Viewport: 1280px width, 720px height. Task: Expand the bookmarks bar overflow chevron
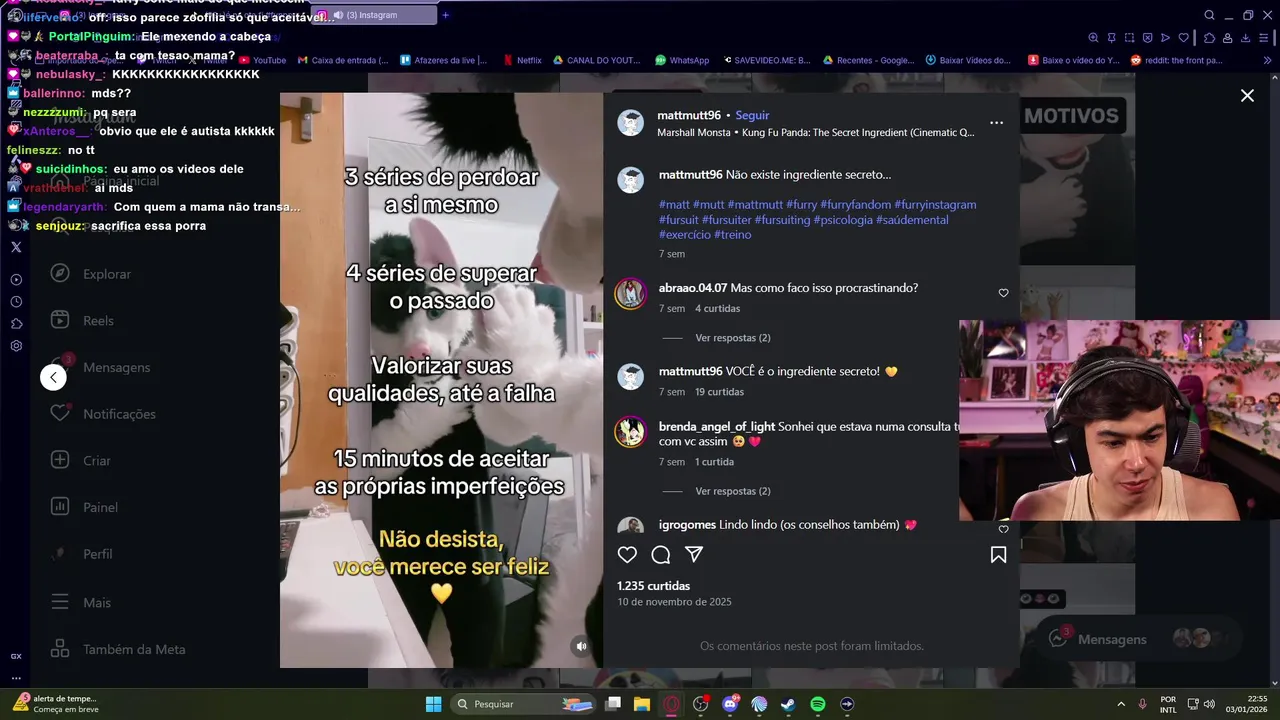click(1268, 60)
